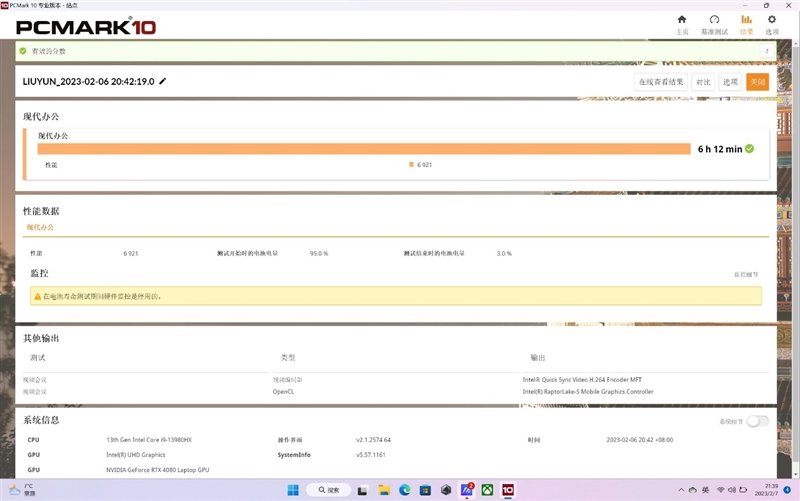This screenshot has width=800, height=501.
Task: Click the 输出 column header
Action: click(538, 358)
